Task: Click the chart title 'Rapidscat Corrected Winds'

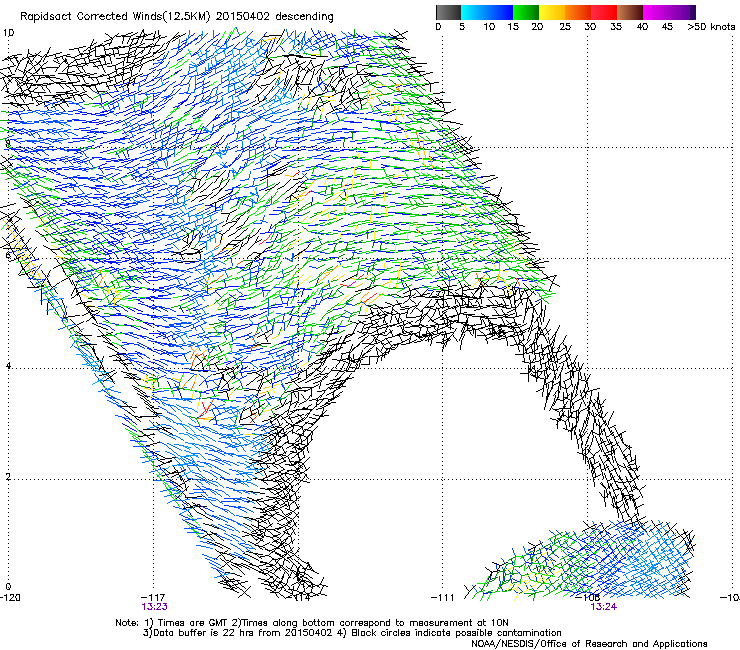Action: 91,17
